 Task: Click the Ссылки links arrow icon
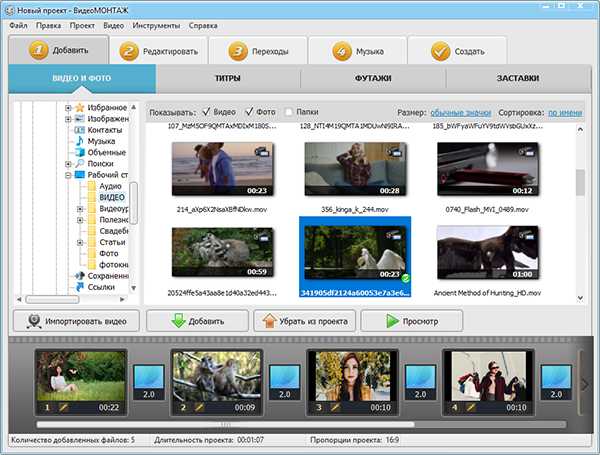pyautogui.click(x=80, y=287)
